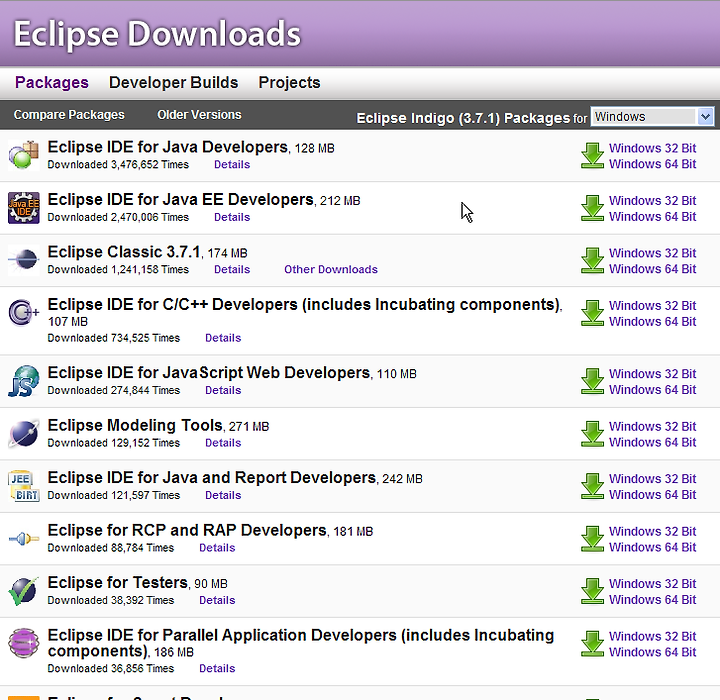The image size is (720, 700).
Task: Click the Java and Report Developers BIRT icon
Action: [x=23, y=485]
